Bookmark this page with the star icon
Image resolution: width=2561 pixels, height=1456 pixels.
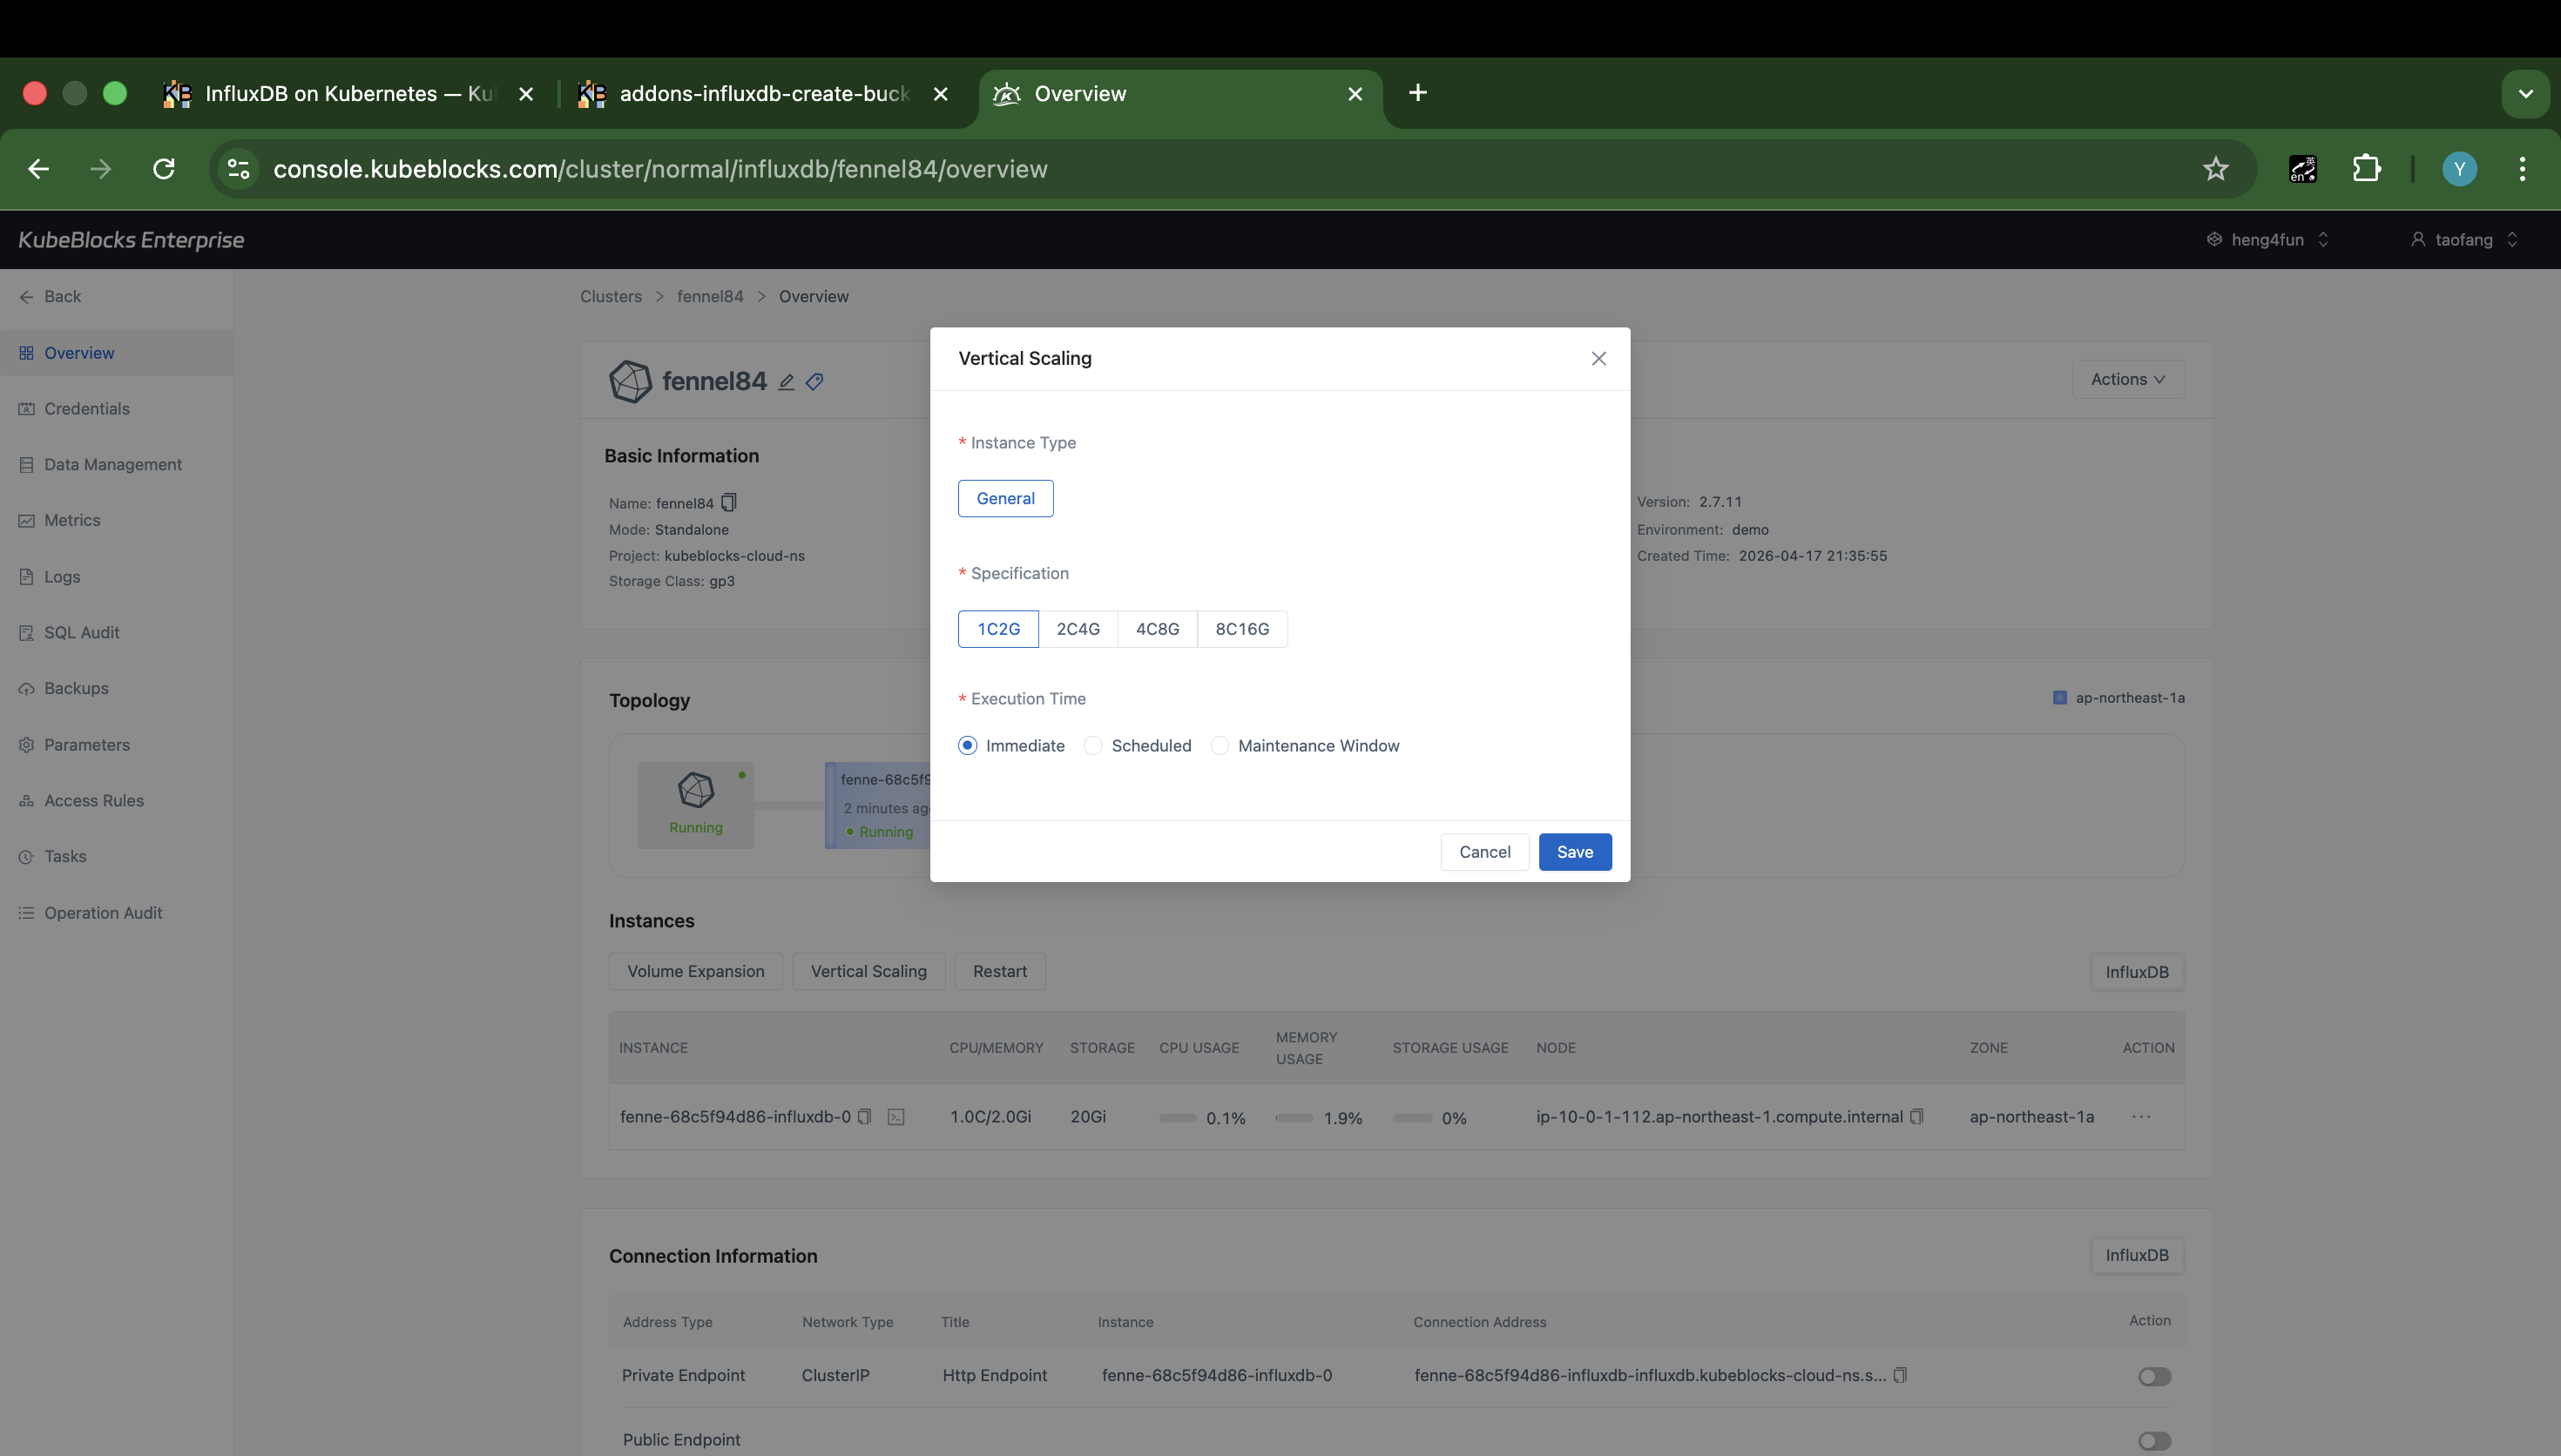2216,169
